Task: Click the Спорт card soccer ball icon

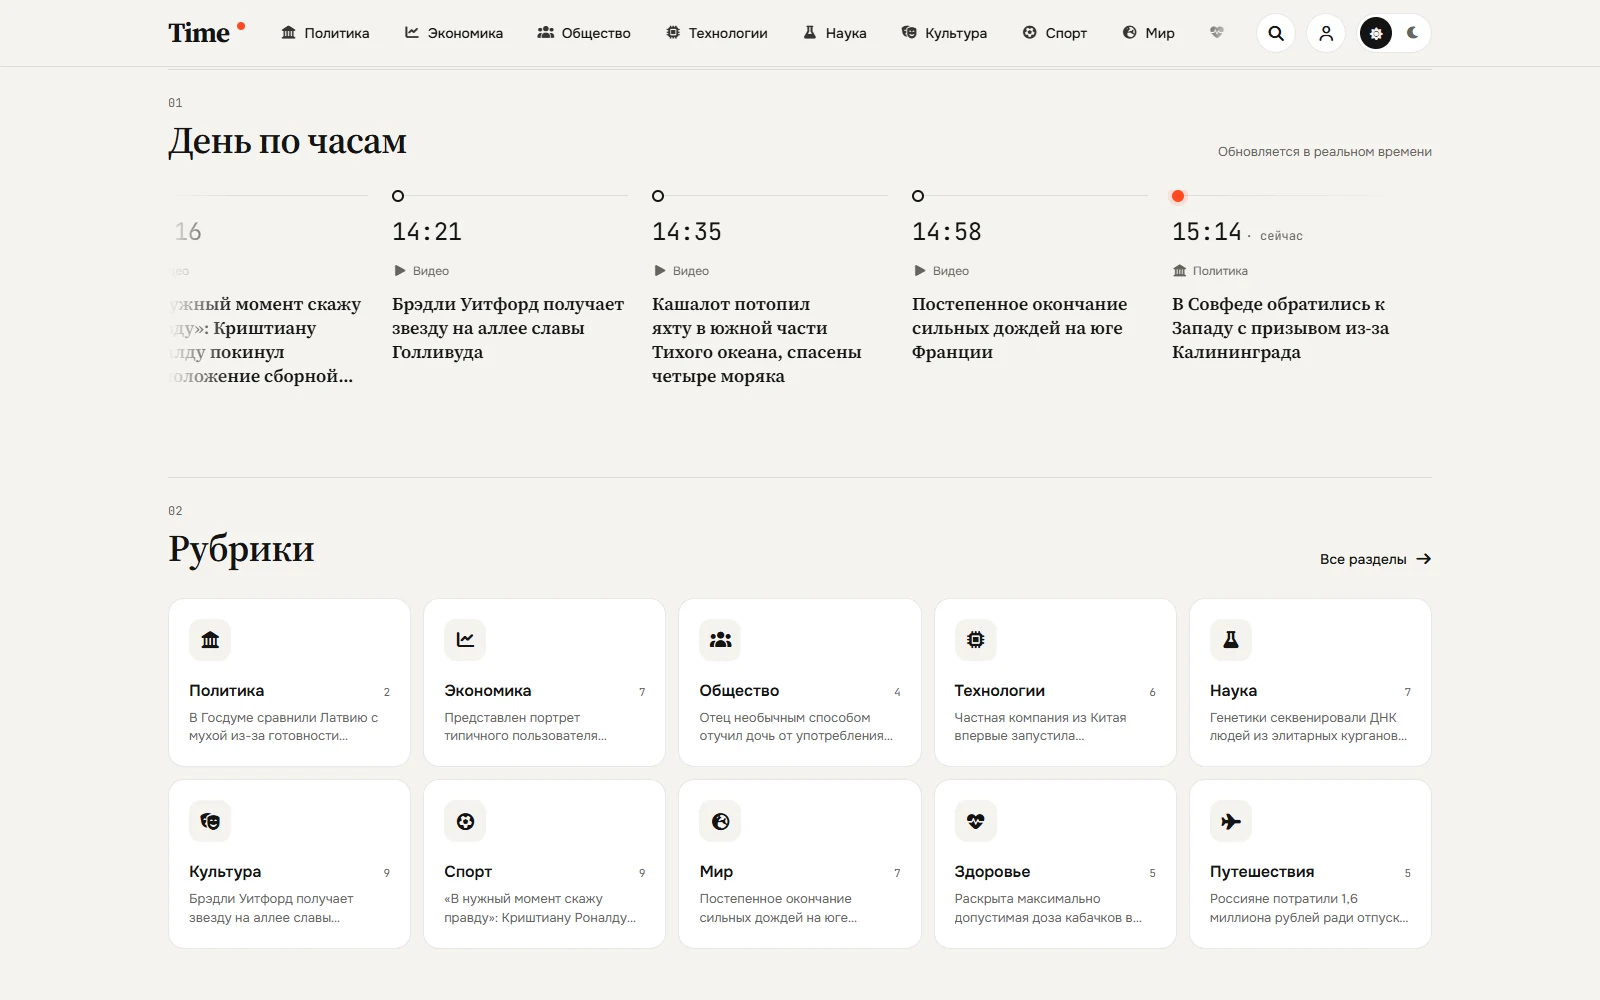Action: 465,821
